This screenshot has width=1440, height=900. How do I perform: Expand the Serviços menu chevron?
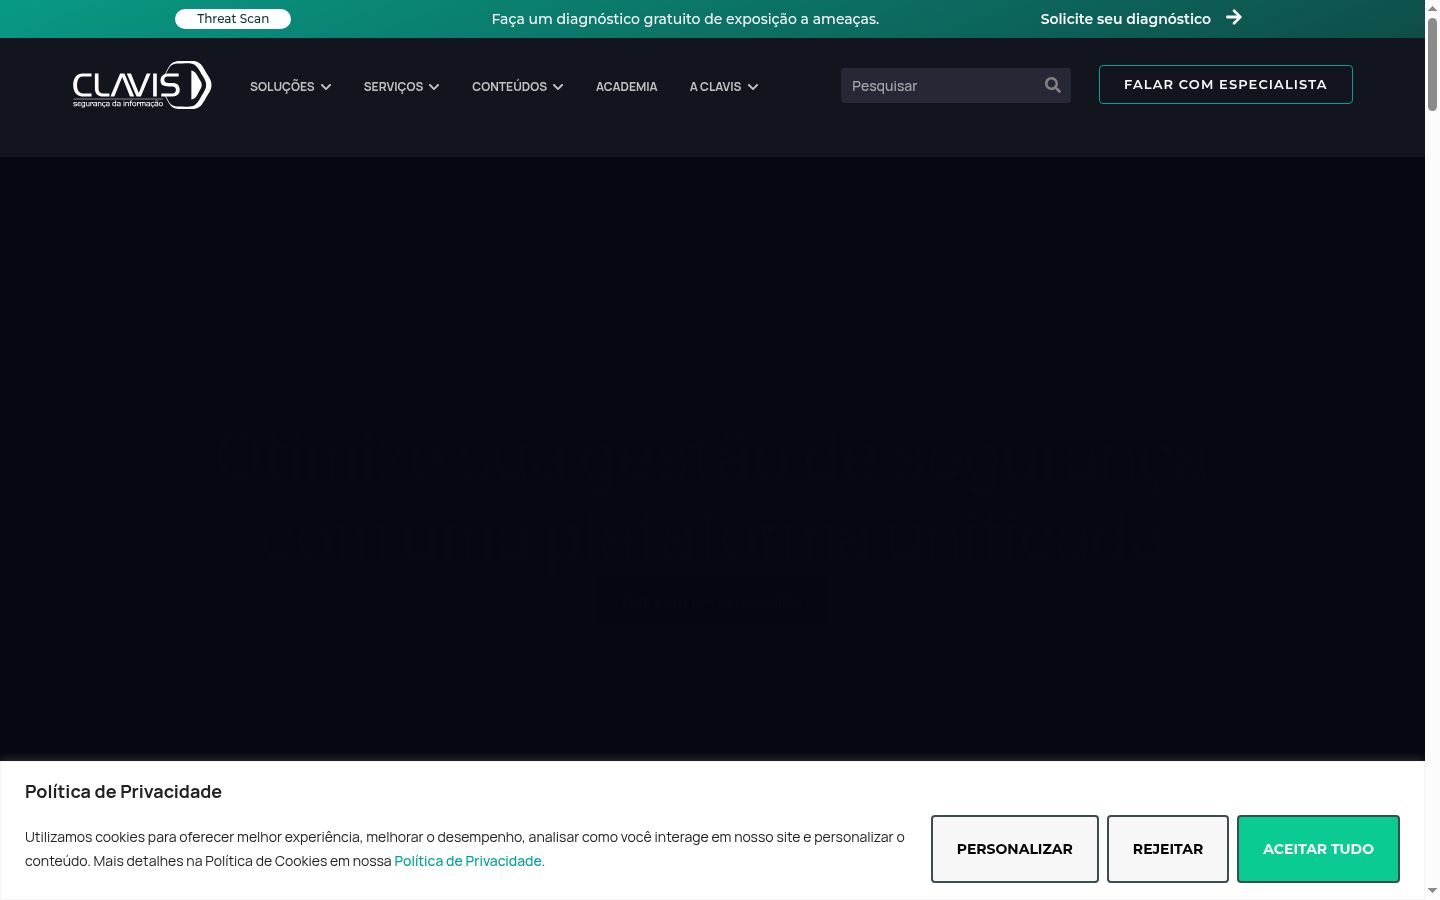pyautogui.click(x=434, y=87)
